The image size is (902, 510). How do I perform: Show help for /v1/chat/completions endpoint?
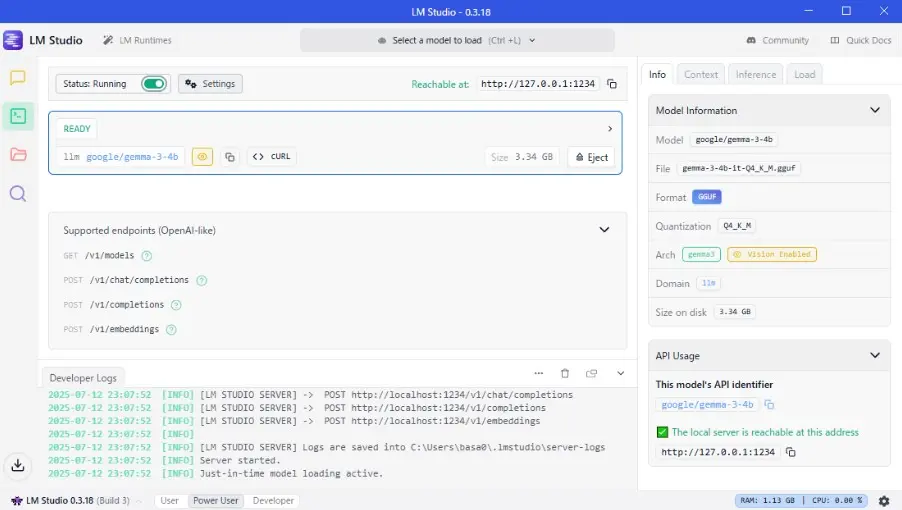[x=201, y=281]
